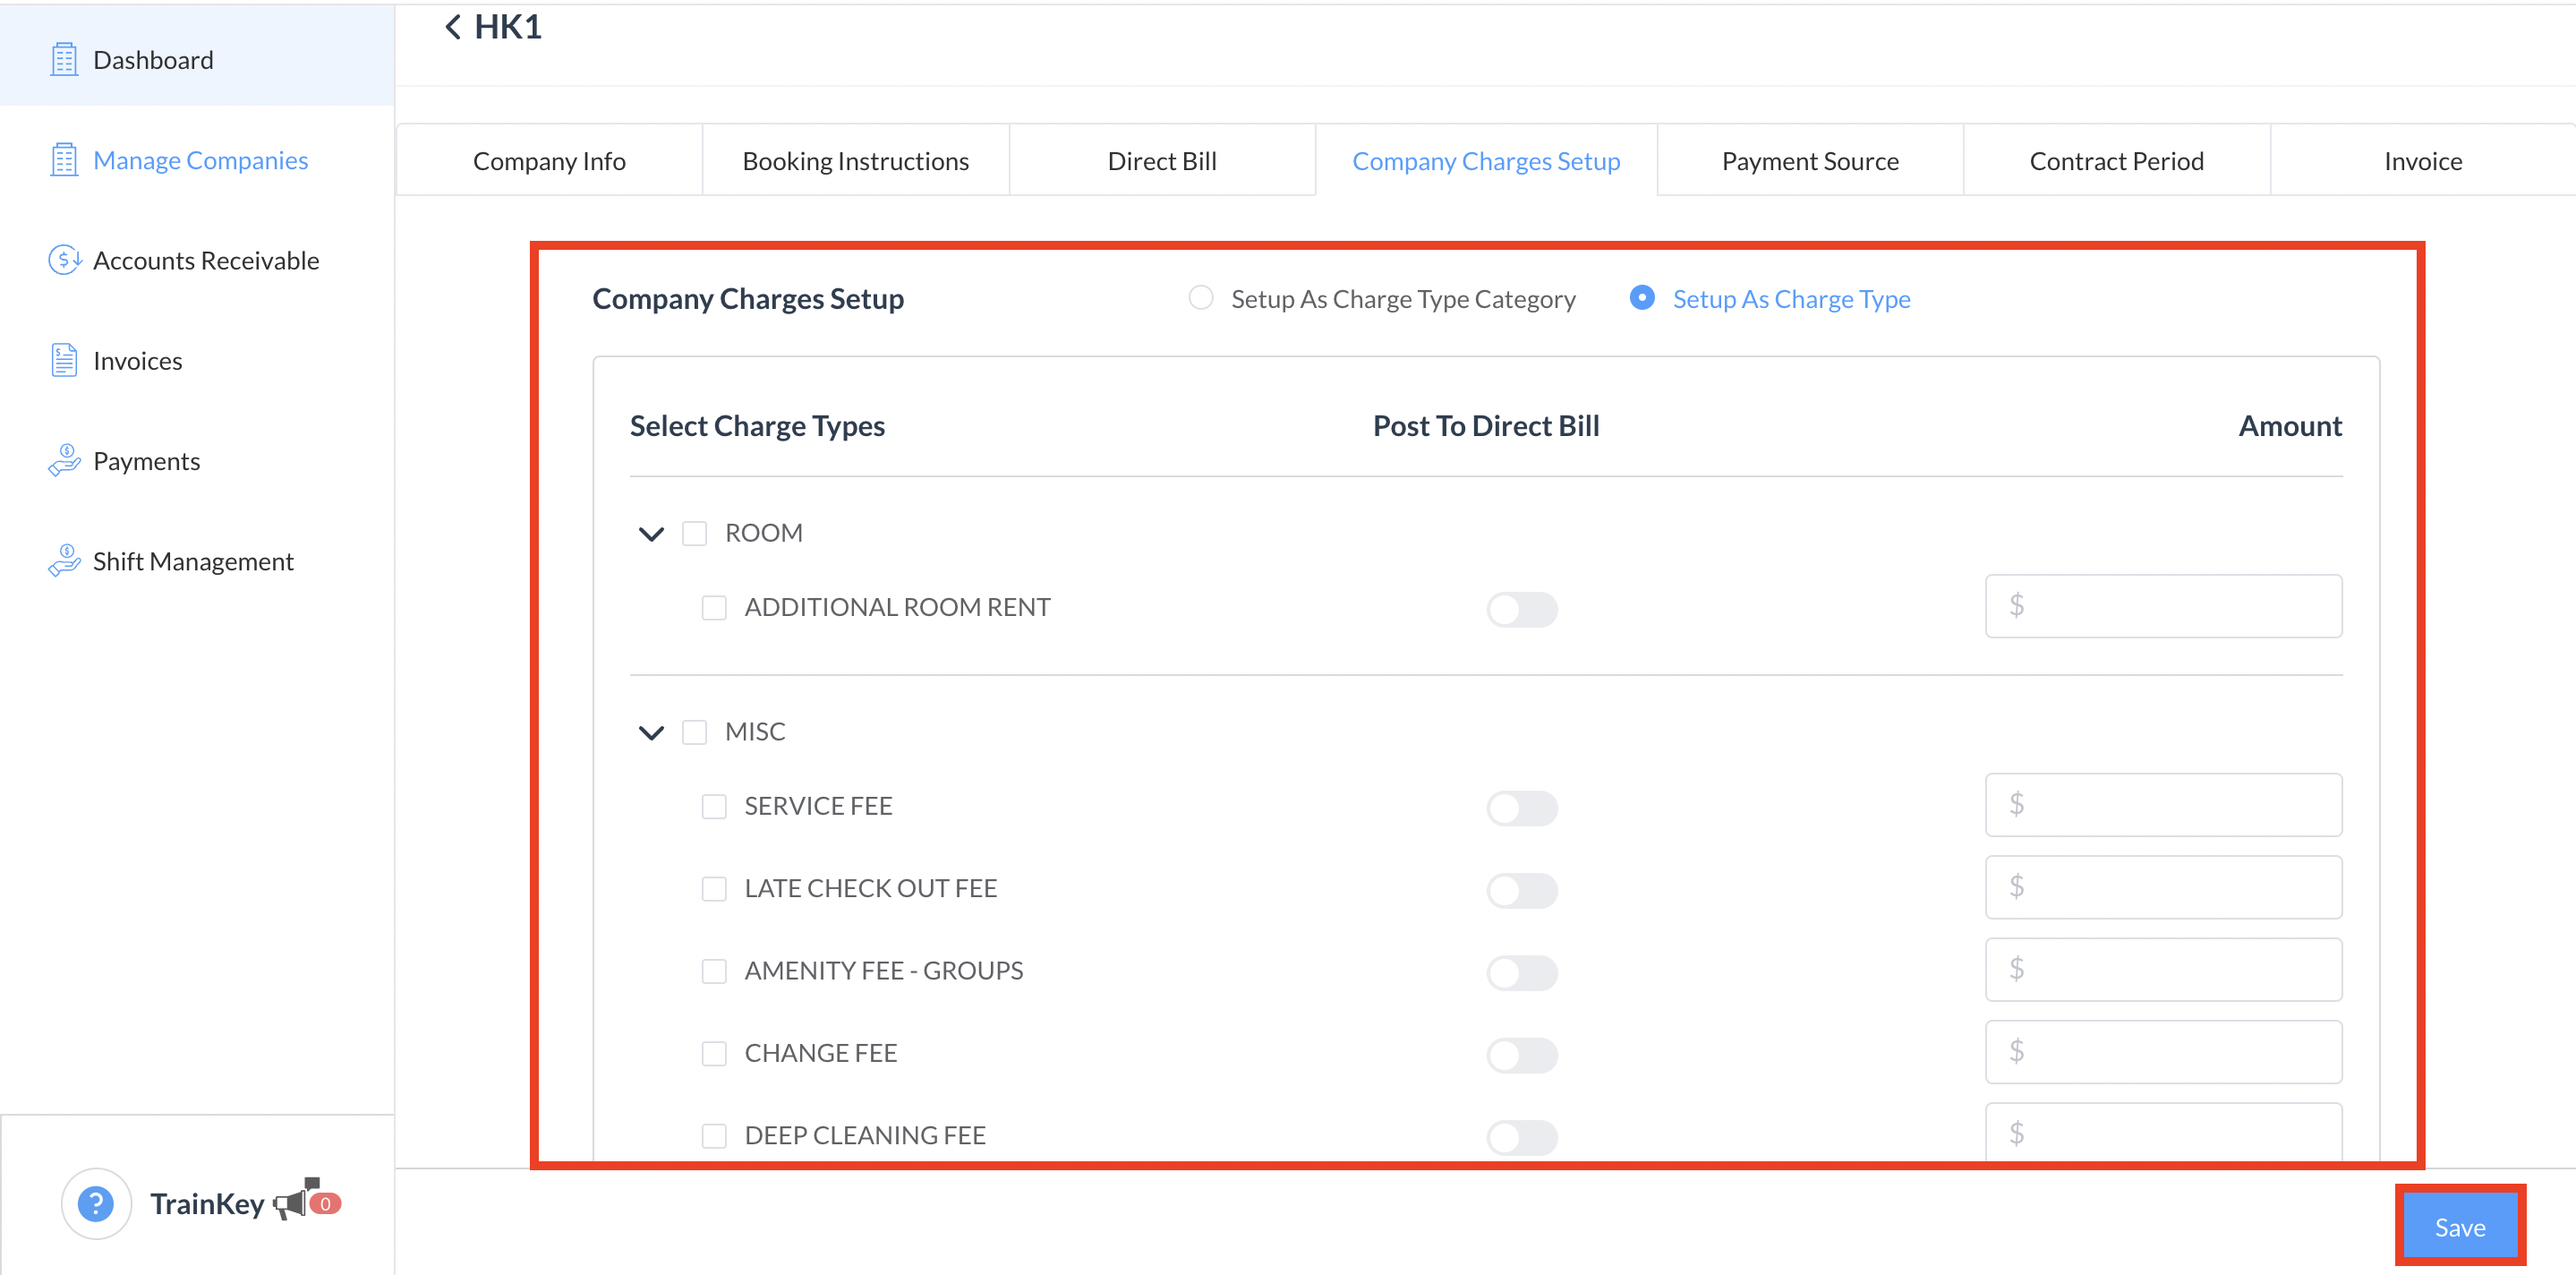The width and height of the screenshot is (2576, 1275).
Task: Enable the Late Check Out Fee toggle
Action: (x=1521, y=889)
